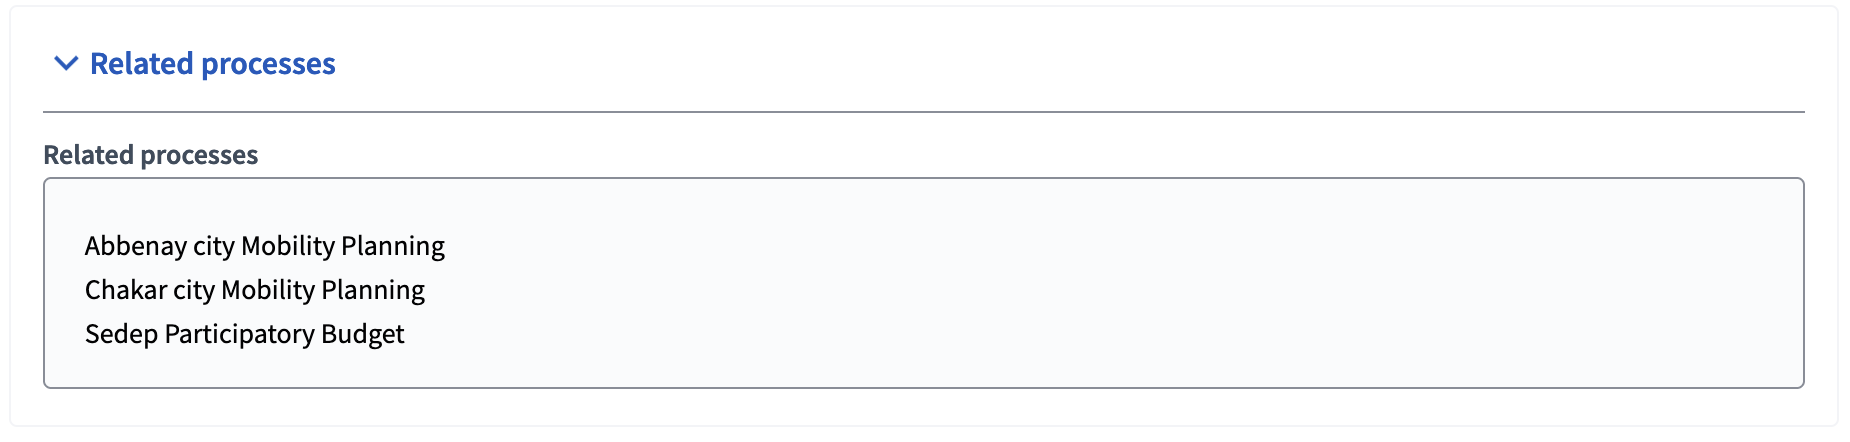This screenshot has width=1850, height=442.
Task: Select Abbenay city Mobility Planning option
Action: point(264,246)
